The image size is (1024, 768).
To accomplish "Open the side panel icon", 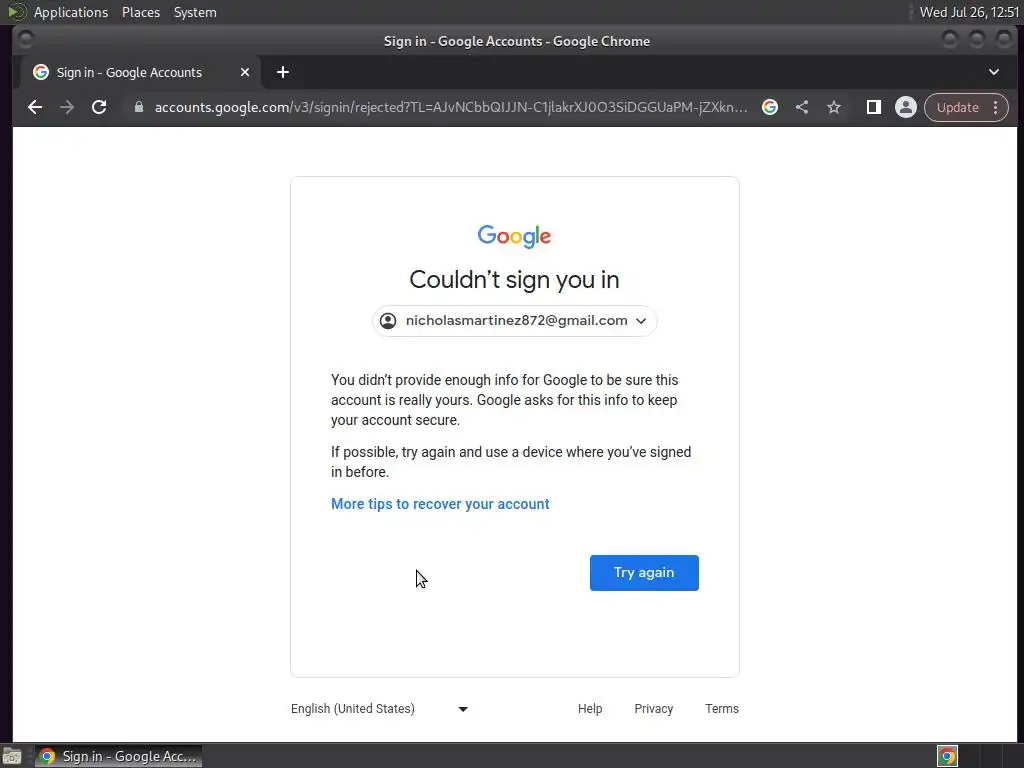I will click(x=874, y=107).
